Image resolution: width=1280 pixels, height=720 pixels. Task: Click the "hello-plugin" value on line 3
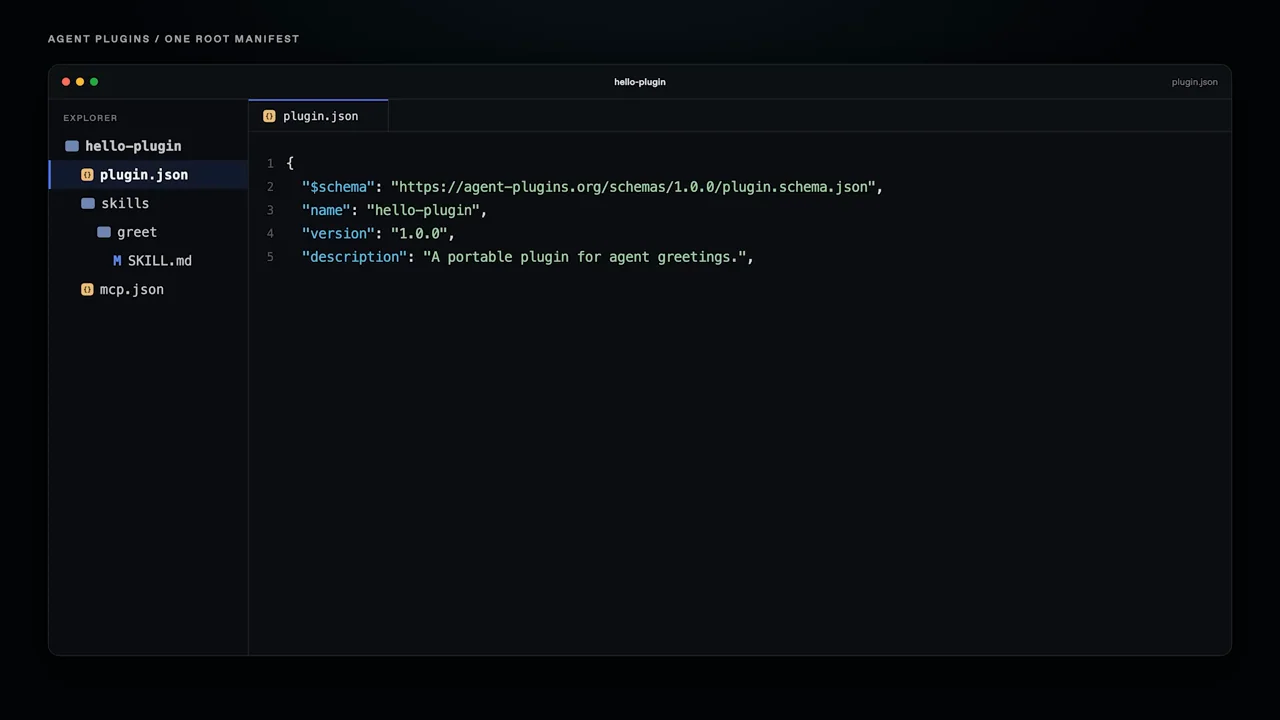coord(423,210)
